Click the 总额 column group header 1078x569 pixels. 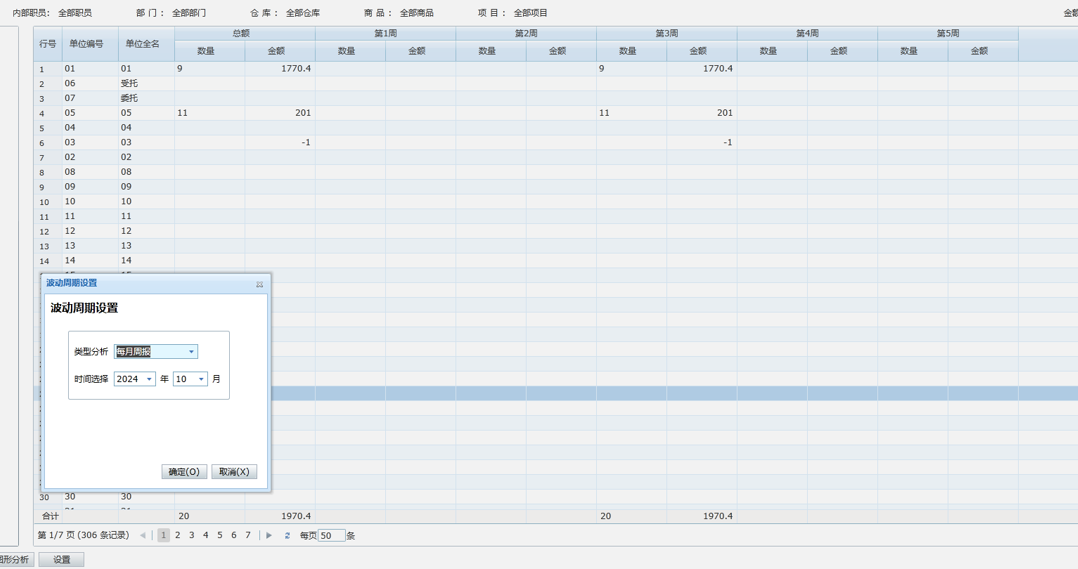[241, 34]
